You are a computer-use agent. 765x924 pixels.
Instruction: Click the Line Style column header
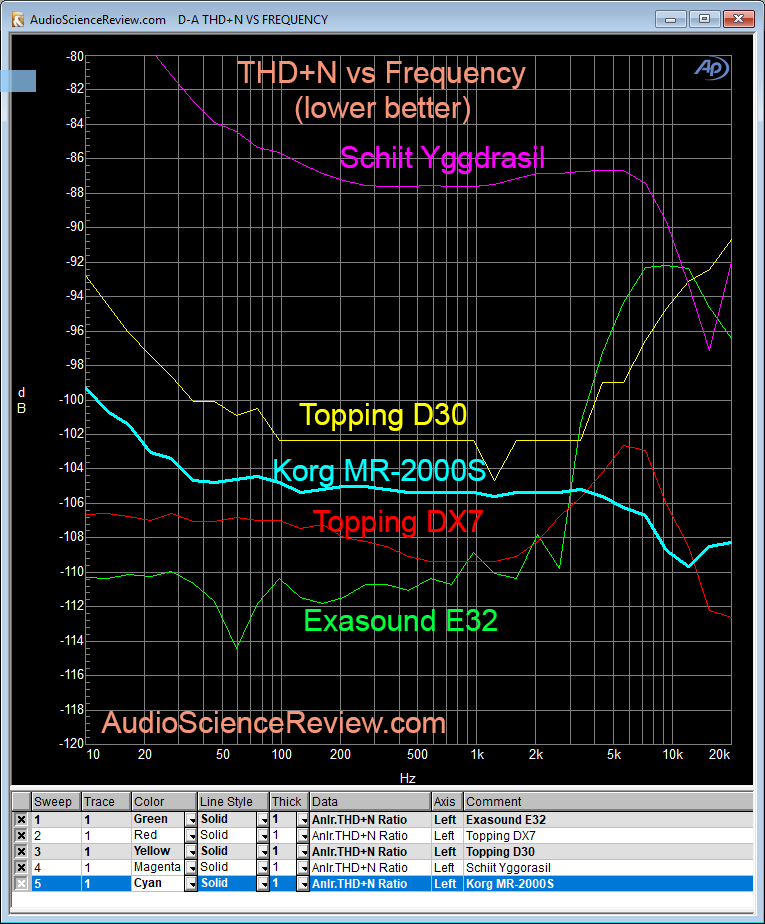[x=233, y=801]
